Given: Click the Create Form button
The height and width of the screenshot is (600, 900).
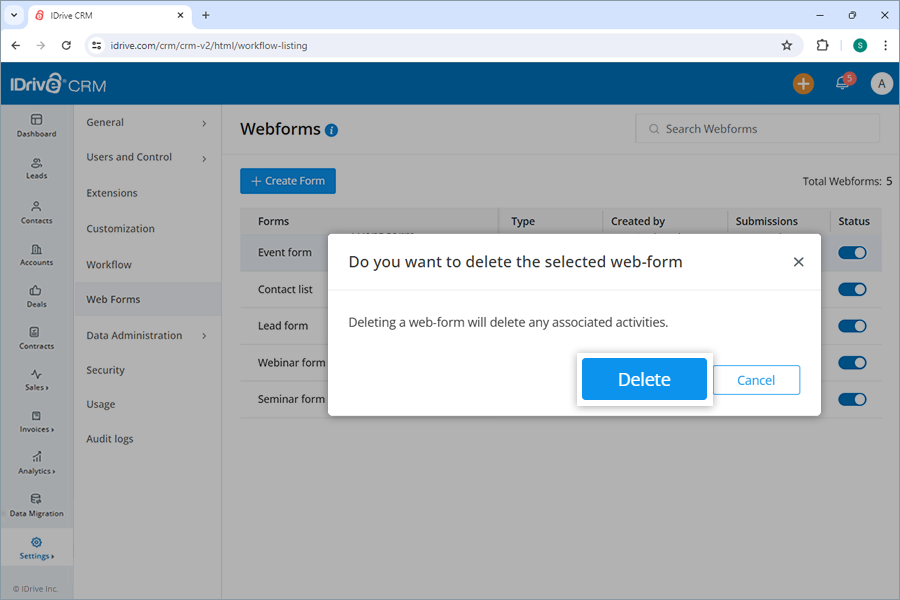Looking at the screenshot, I should 287,181.
